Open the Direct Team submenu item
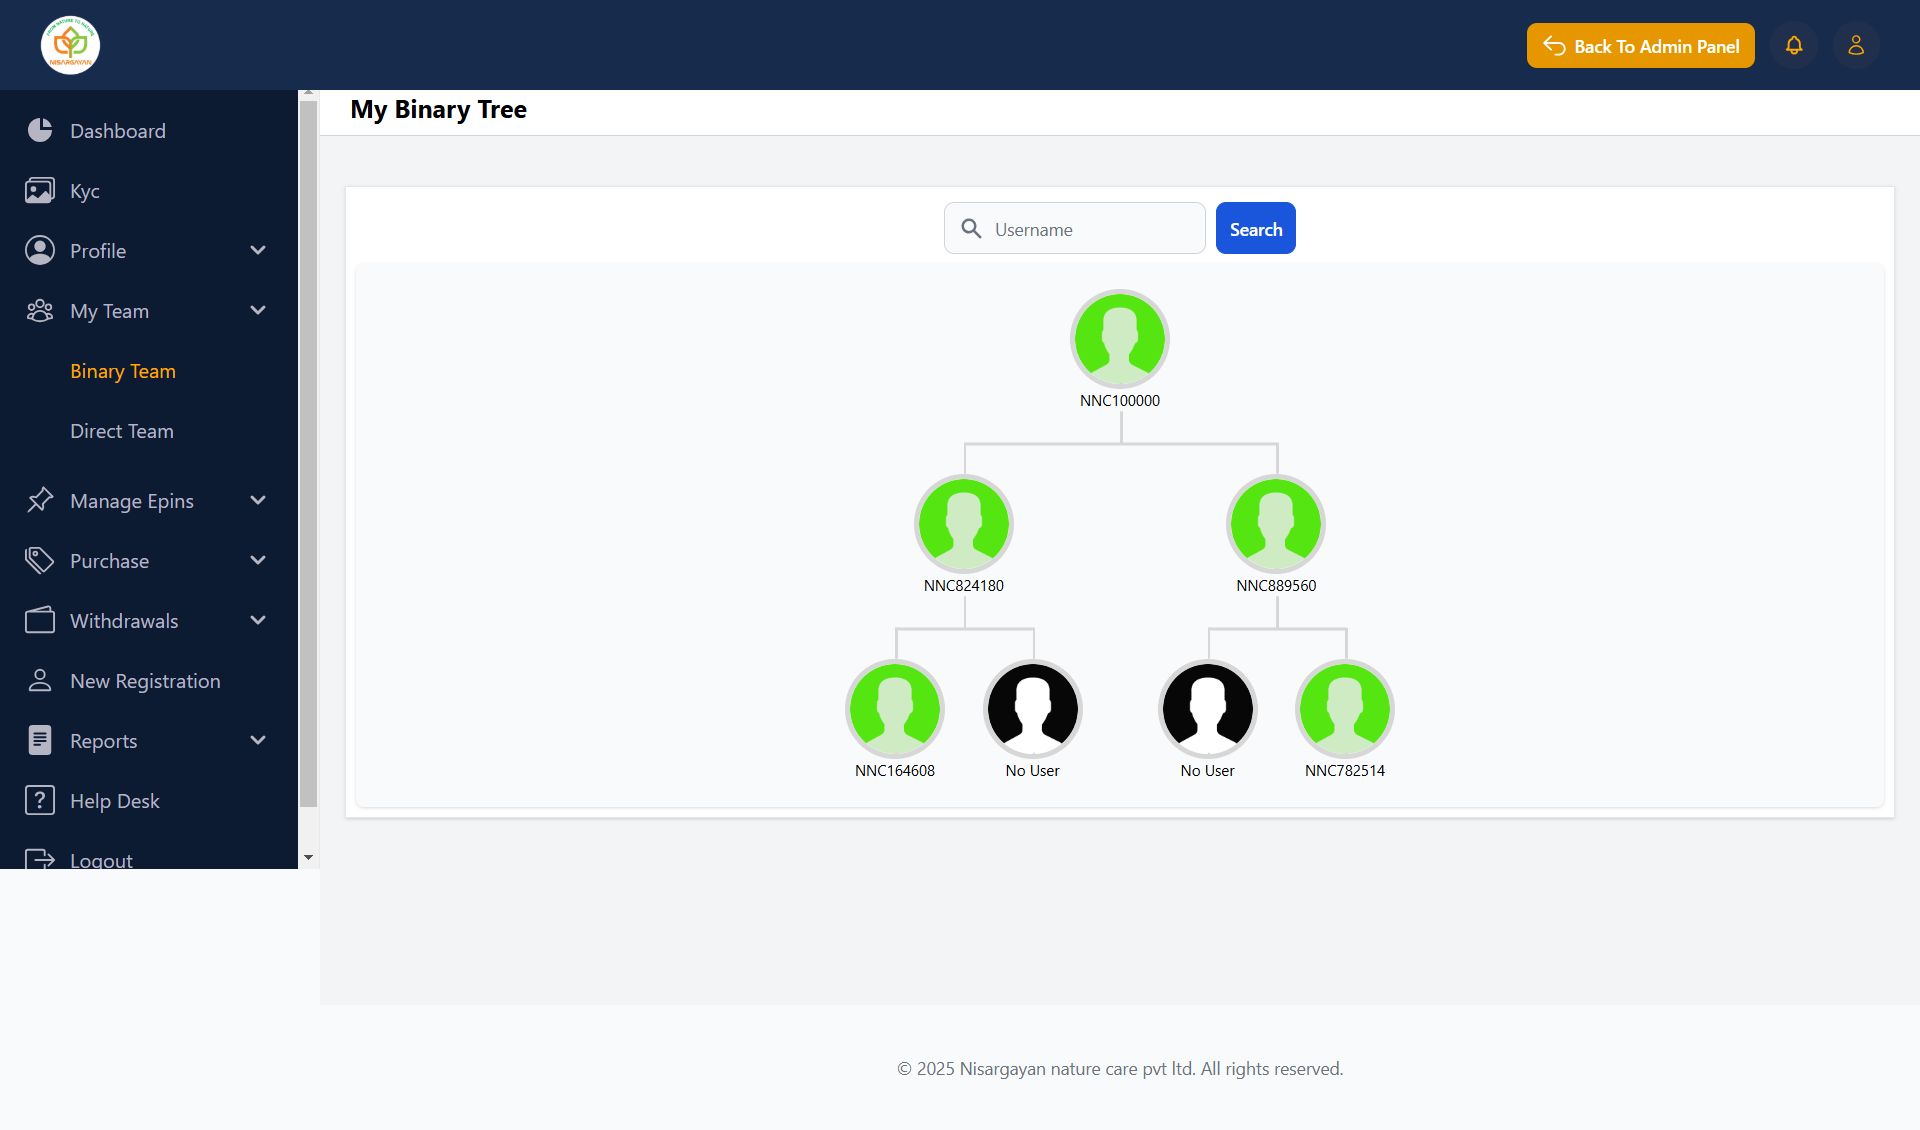Viewport: 1920px width, 1130px height. tap(122, 431)
